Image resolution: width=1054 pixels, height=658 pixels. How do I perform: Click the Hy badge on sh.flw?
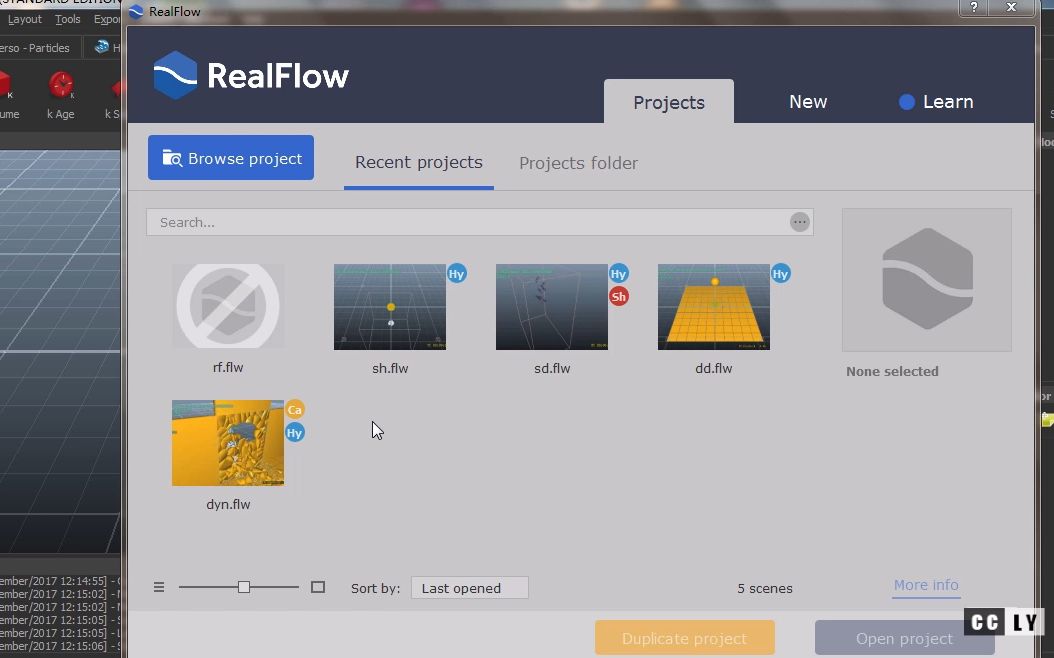(x=456, y=274)
